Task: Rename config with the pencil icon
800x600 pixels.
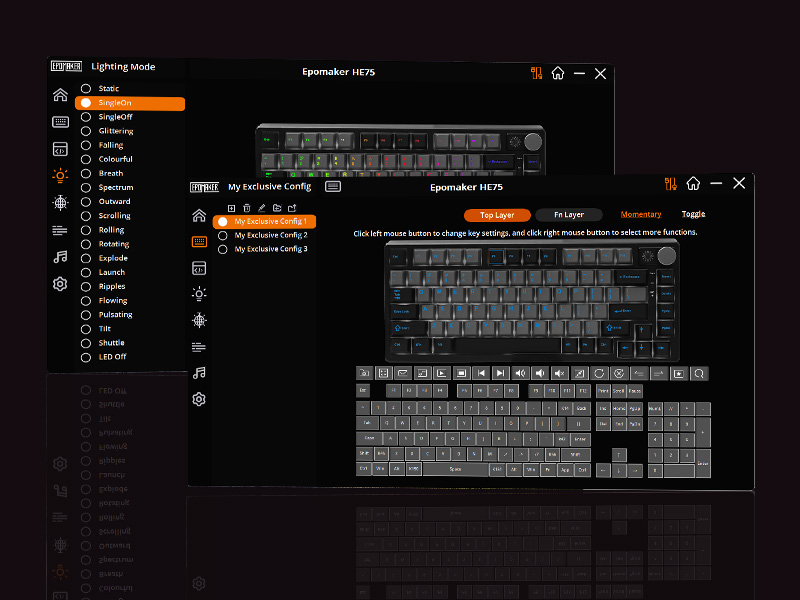Action: [262, 208]
